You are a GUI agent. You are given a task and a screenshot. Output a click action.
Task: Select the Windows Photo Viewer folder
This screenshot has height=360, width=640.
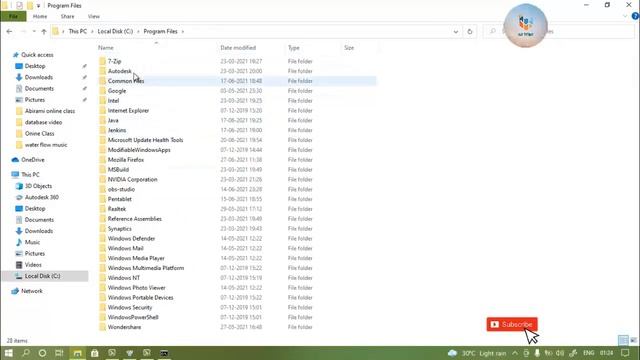137,288
